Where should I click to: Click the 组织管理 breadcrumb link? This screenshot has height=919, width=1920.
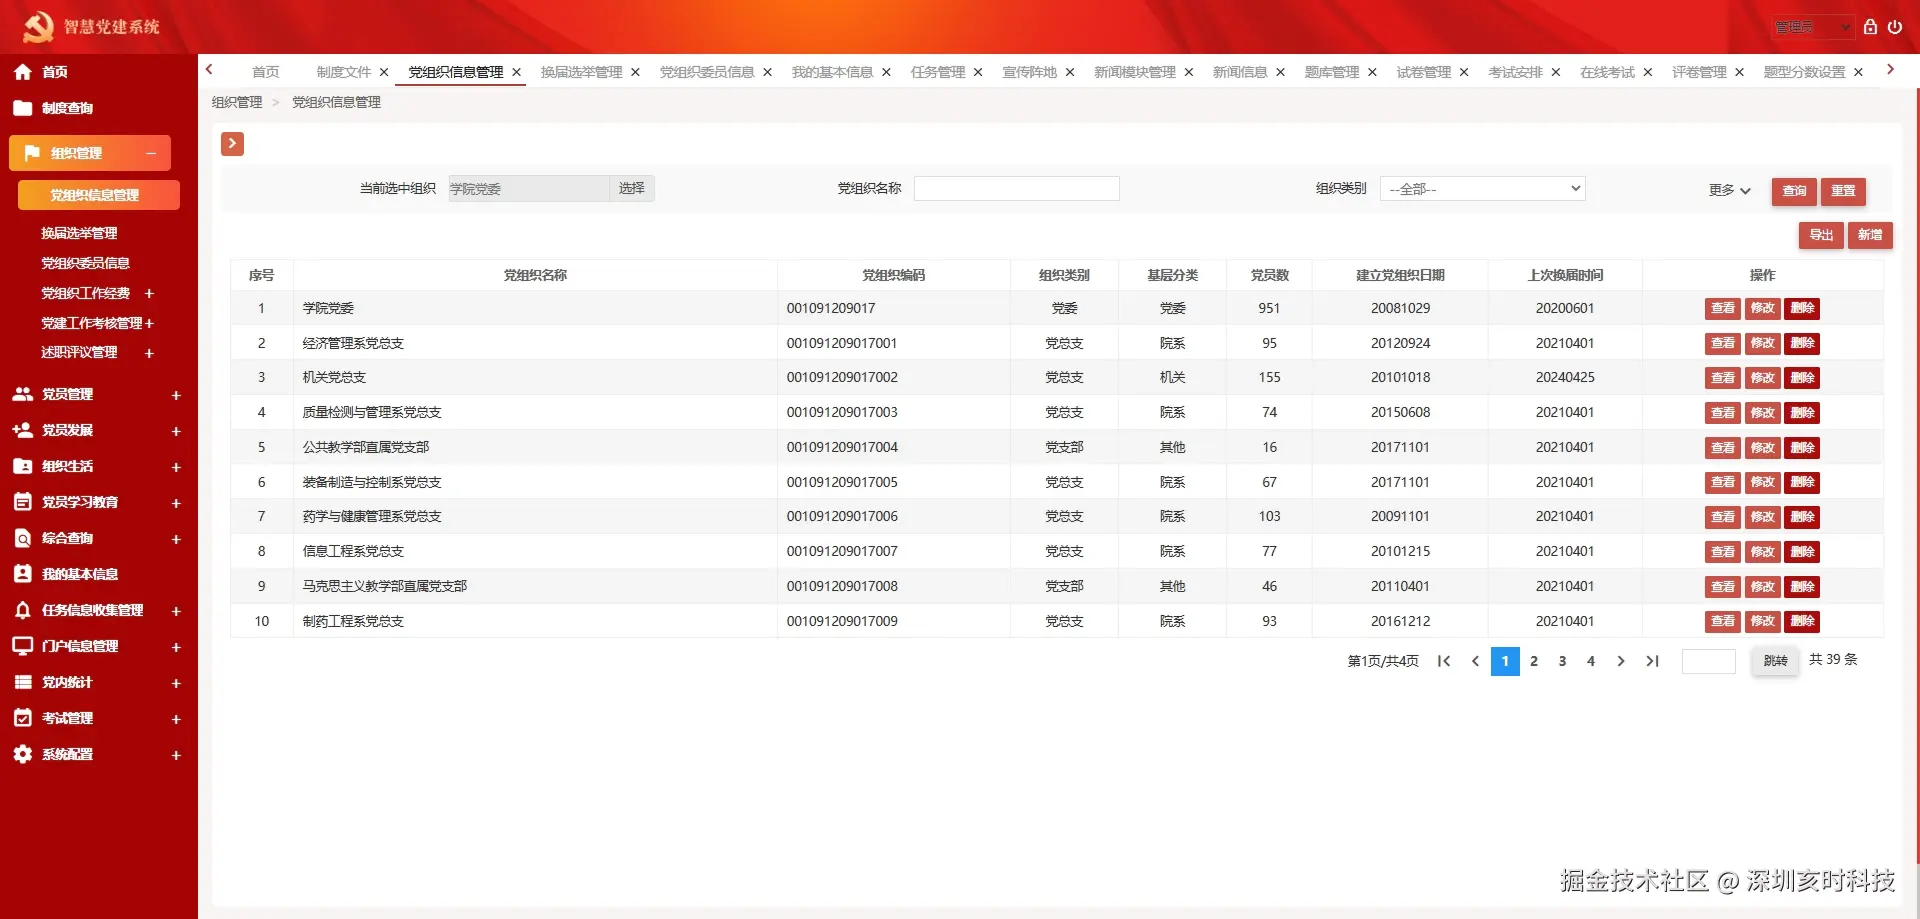(x=237, y=102)
